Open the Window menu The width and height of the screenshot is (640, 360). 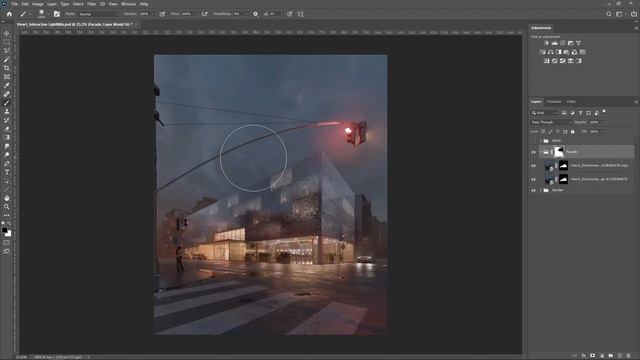(129, 4)
